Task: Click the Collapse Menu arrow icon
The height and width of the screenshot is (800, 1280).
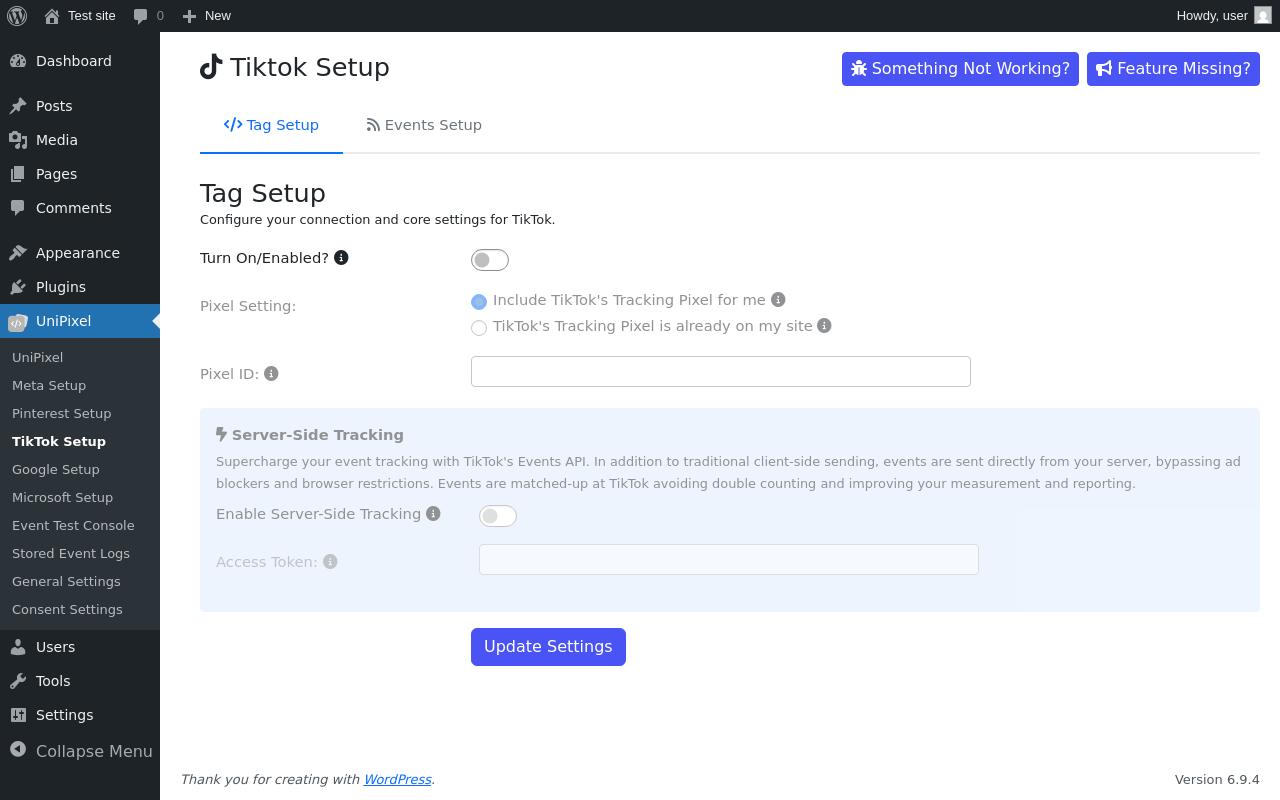Action: tap(18, 749)
